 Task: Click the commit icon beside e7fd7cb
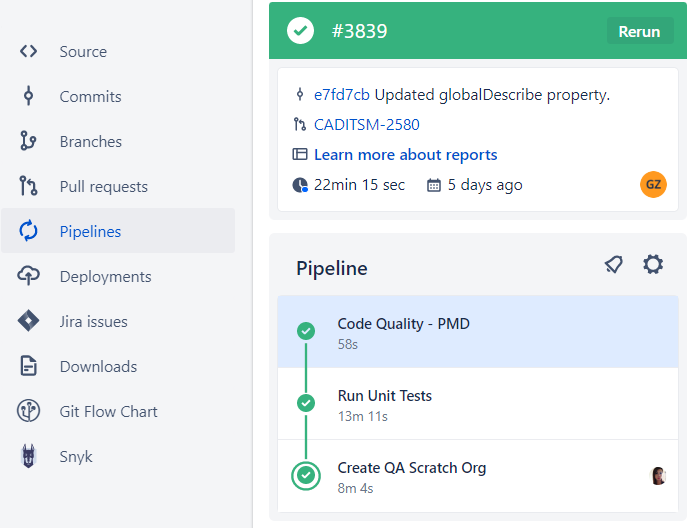tap(300, 94)
